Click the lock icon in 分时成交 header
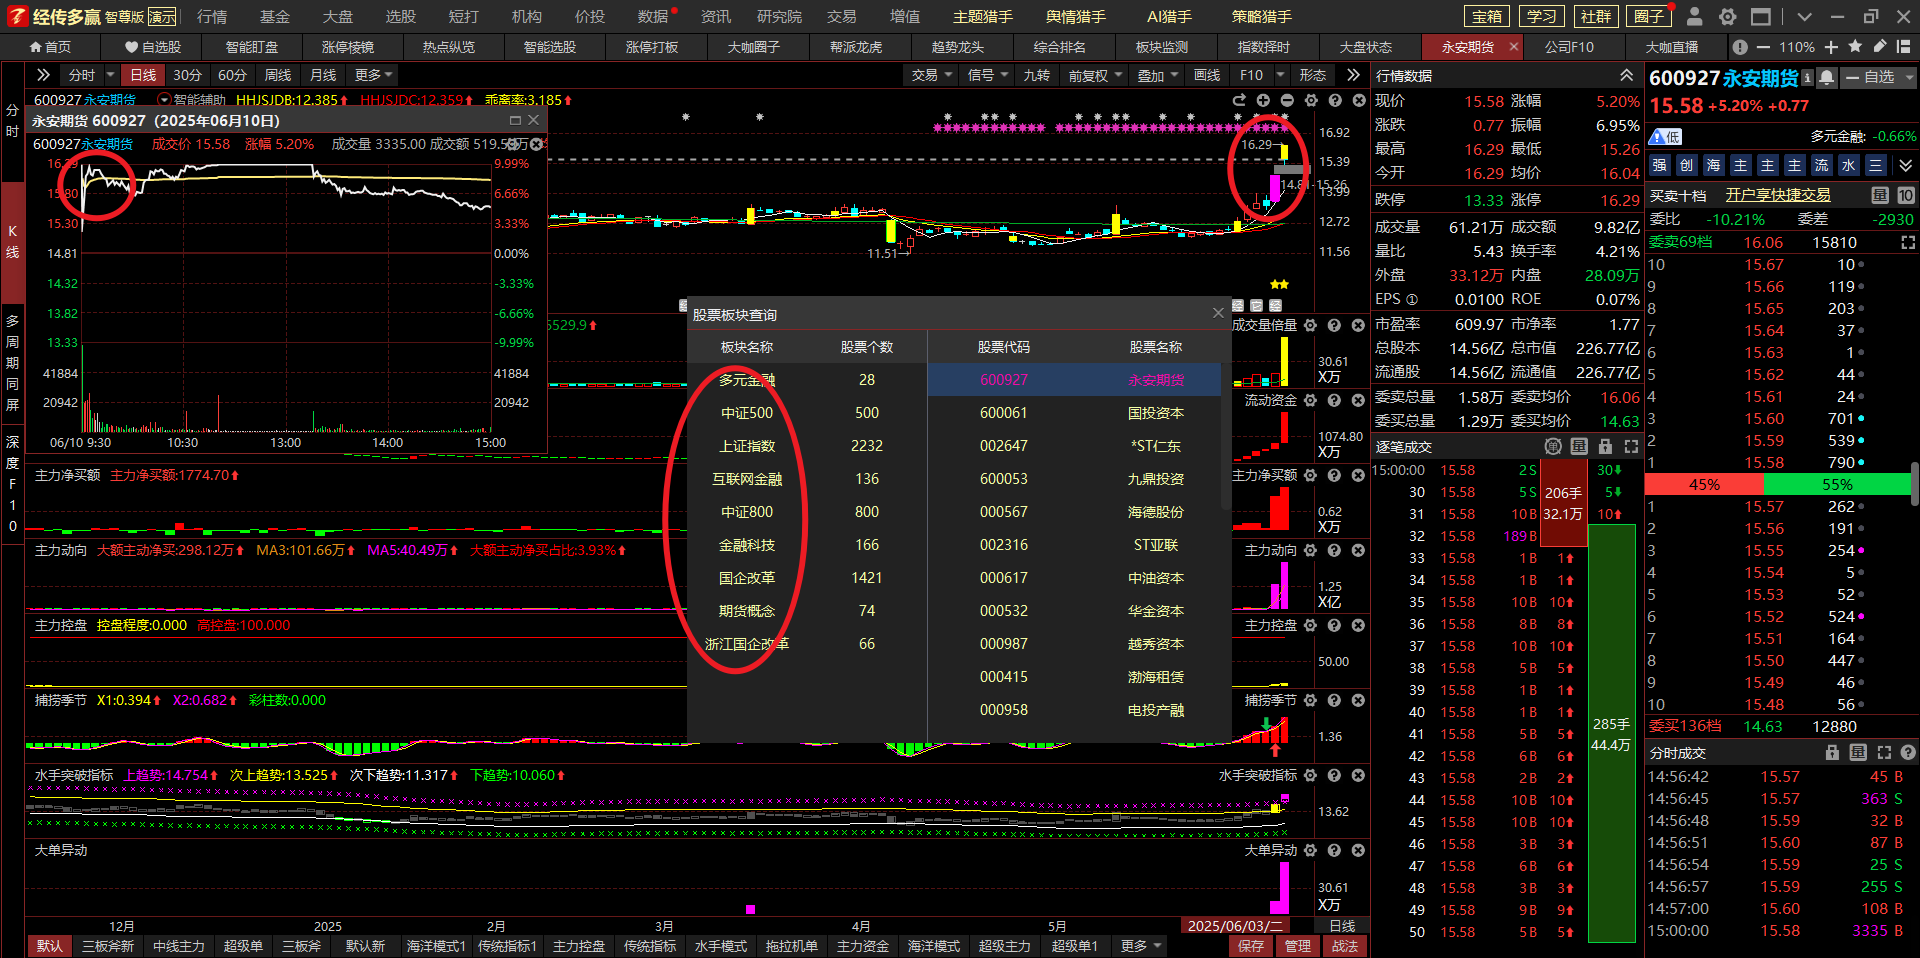Image resolution: width=1920 pixels, height=958 pixels. (1832, 753)
